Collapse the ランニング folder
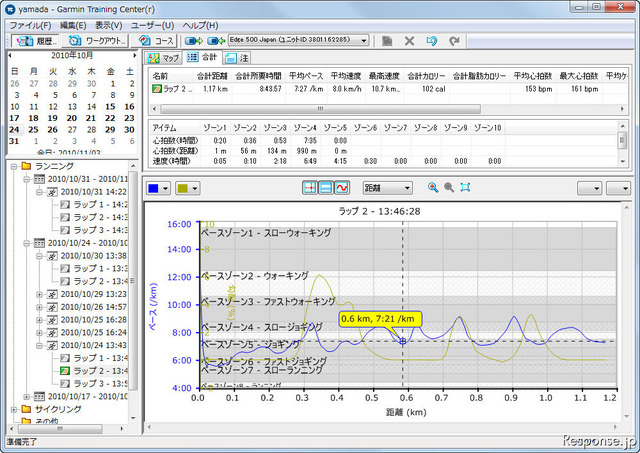640x453 pixels. point(14,166)
